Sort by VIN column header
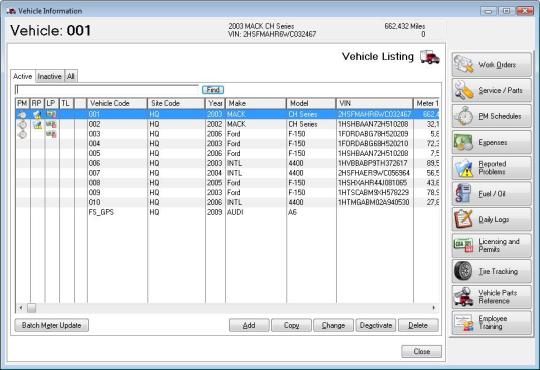 point(375,103)
